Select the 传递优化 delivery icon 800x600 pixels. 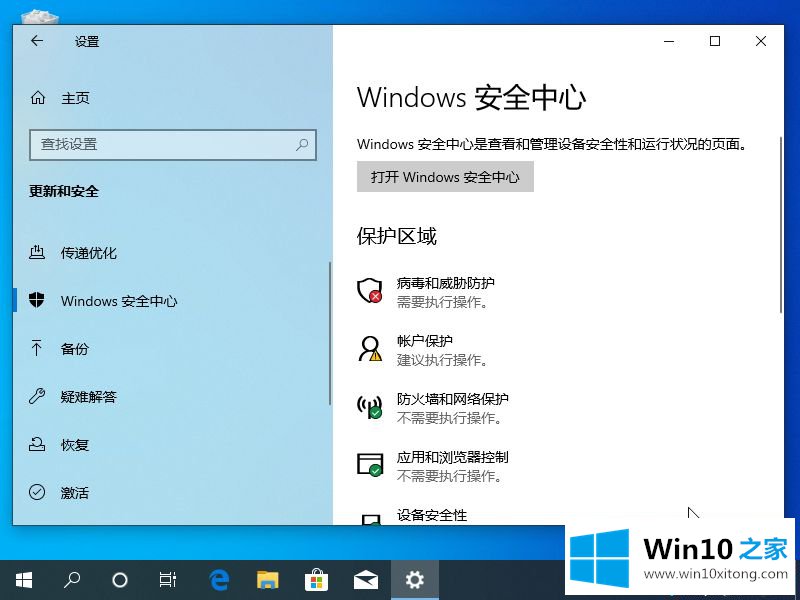(x=37, y=252)
